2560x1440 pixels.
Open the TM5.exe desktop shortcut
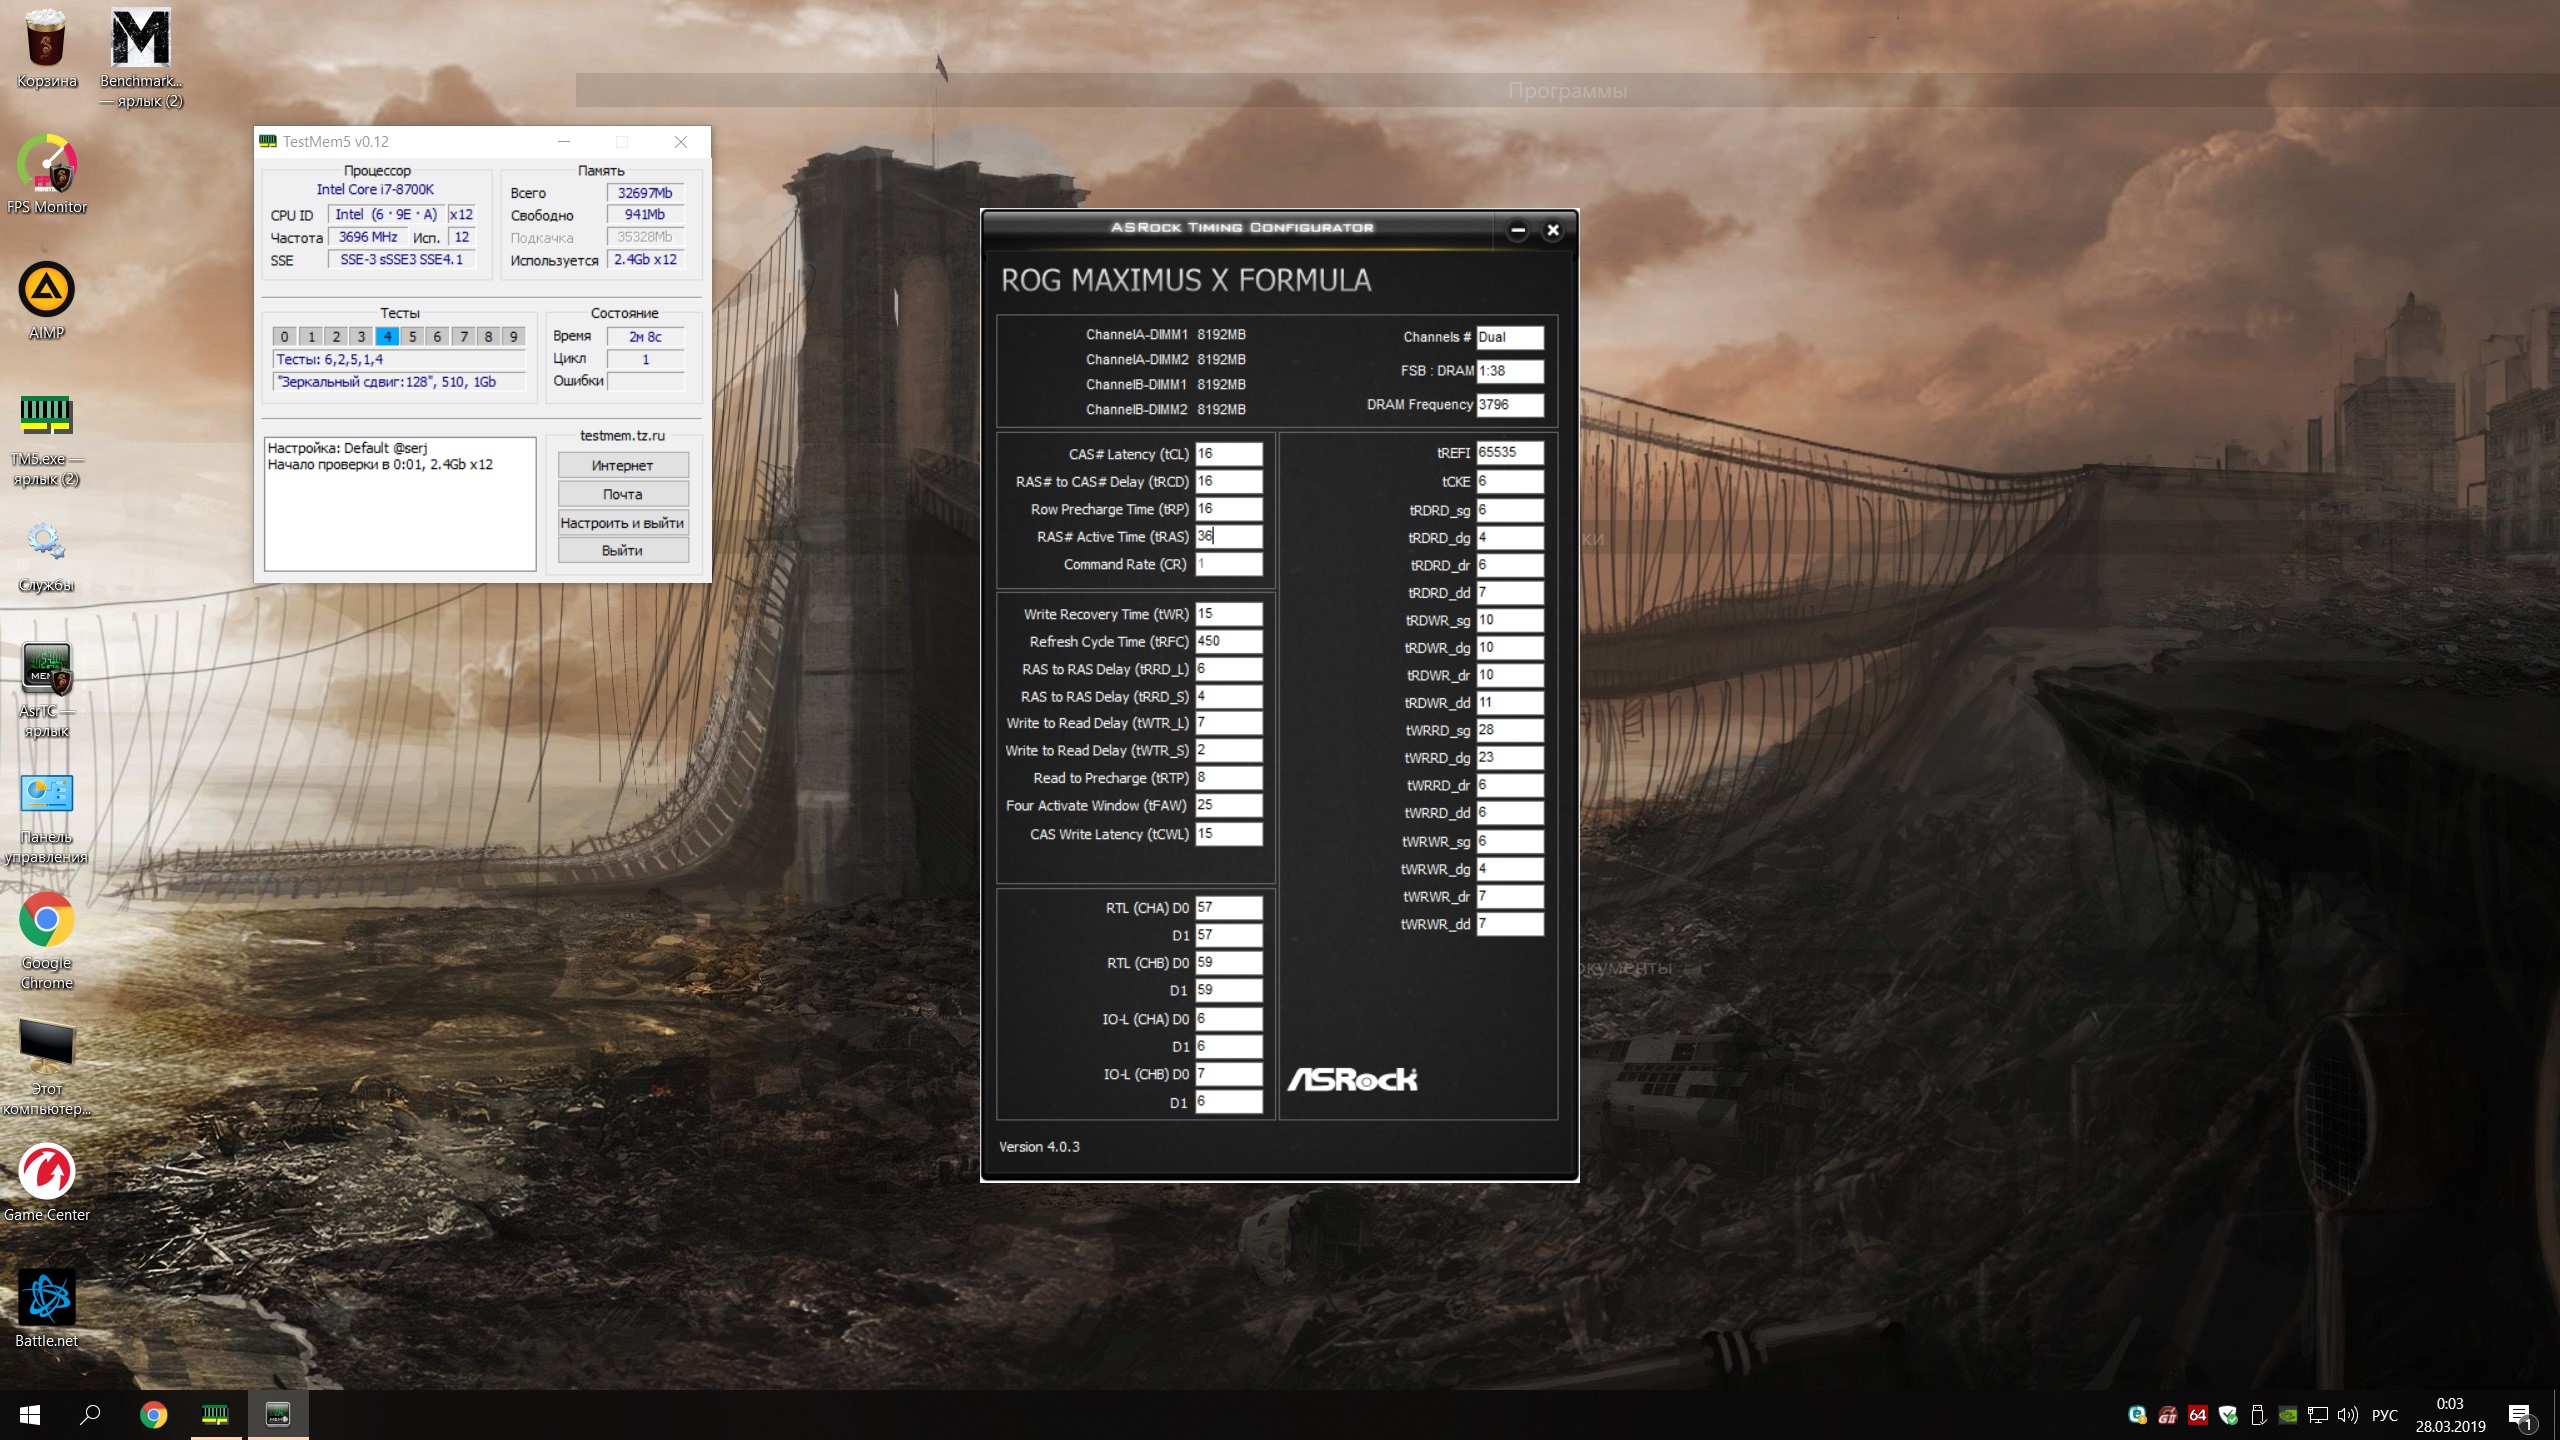click(47, 416)
